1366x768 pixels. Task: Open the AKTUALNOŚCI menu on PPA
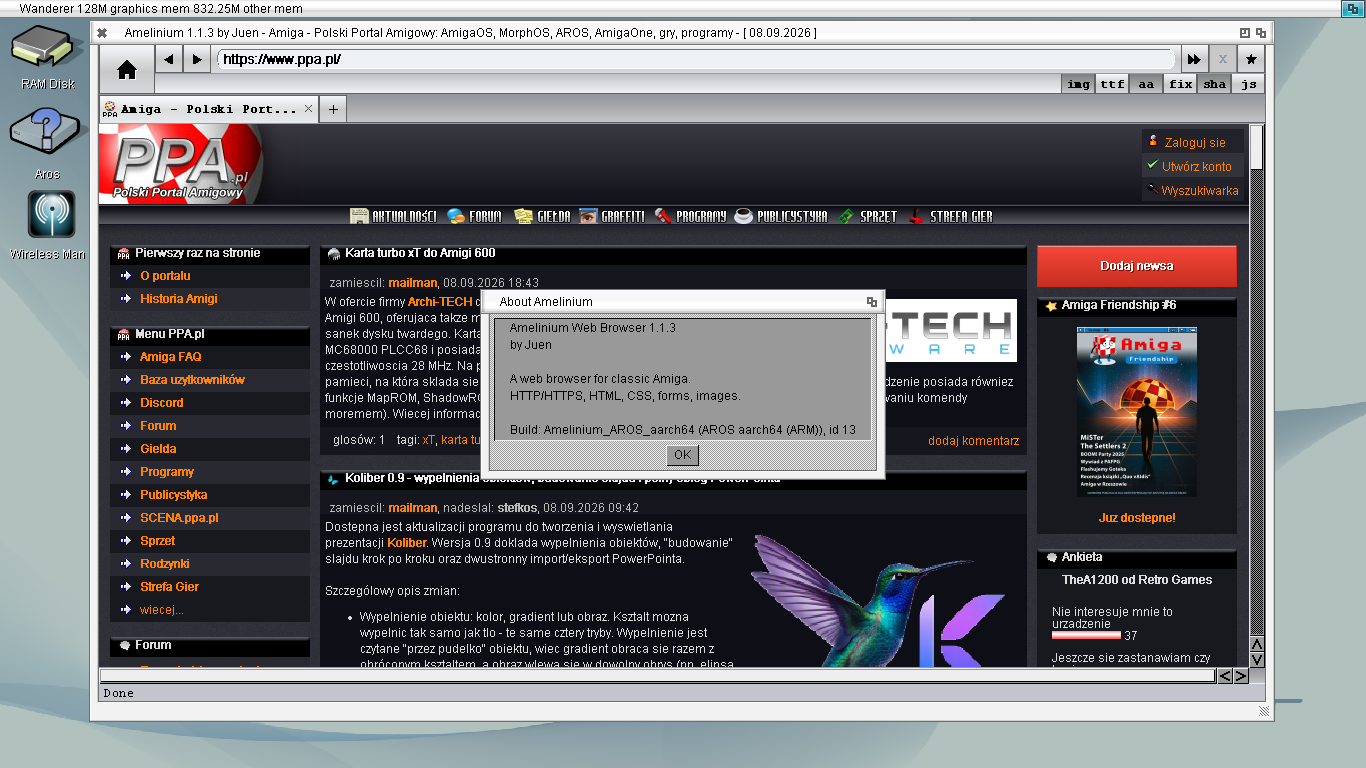(393, 216)
